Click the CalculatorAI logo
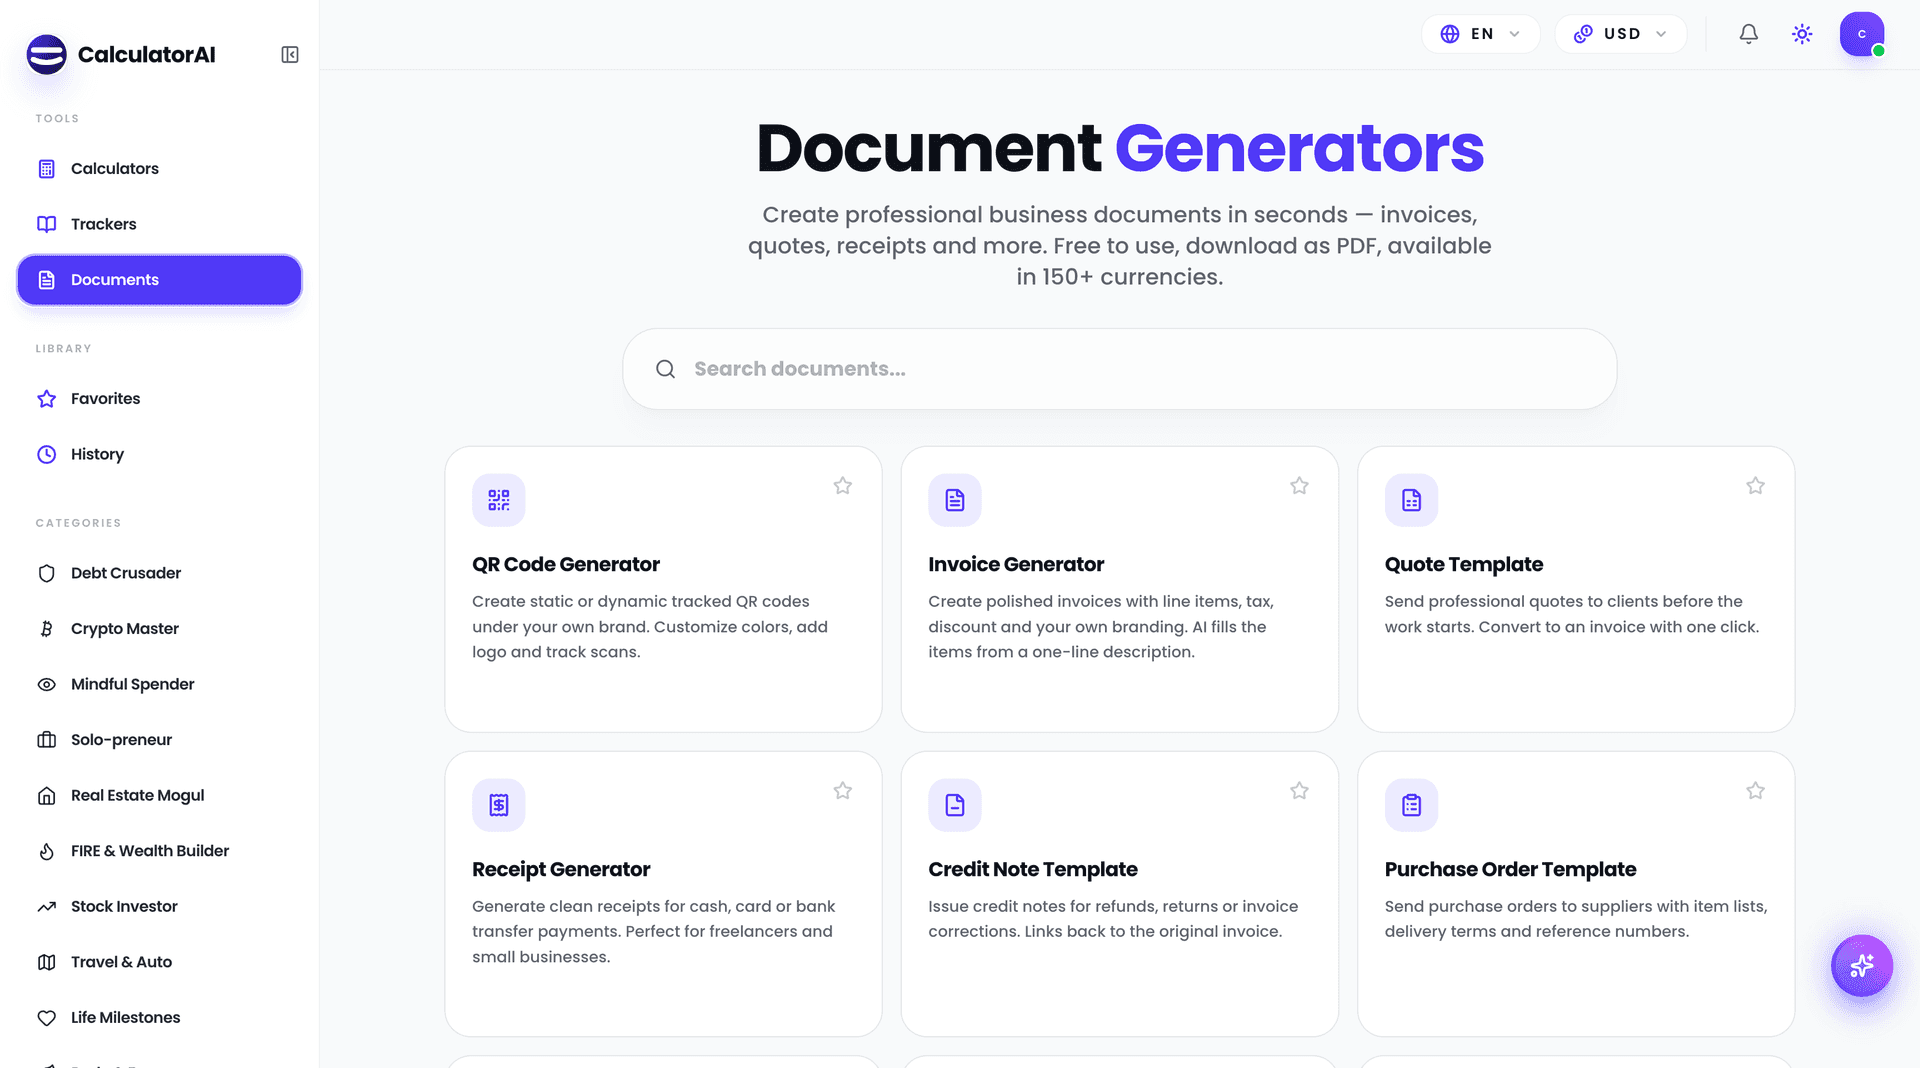Image resolution: width=1920 pixels, height=1068 pixels. tap(121, 55)
